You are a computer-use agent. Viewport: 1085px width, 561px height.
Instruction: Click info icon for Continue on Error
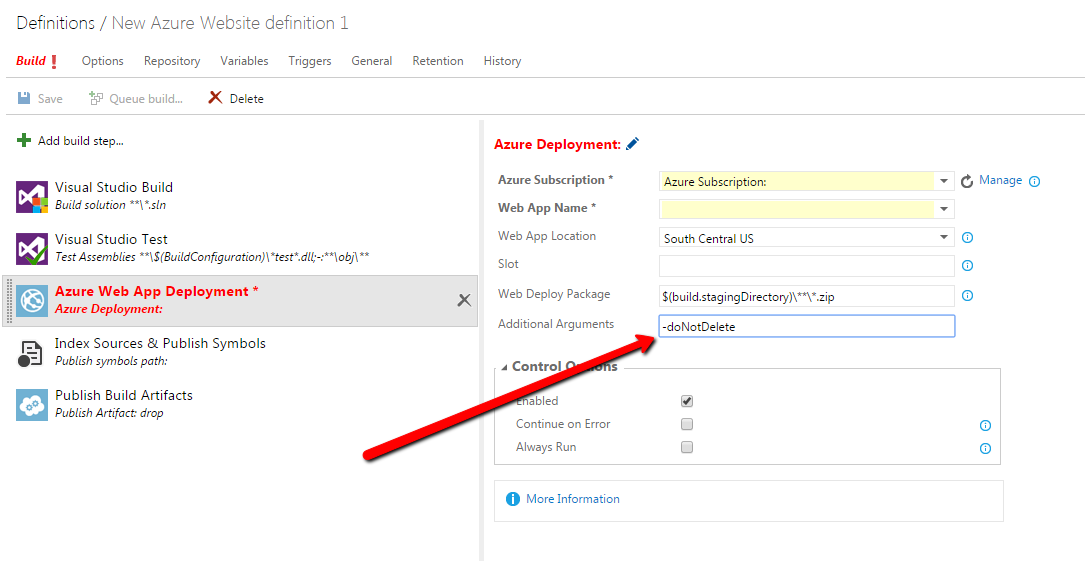point(985,425)
